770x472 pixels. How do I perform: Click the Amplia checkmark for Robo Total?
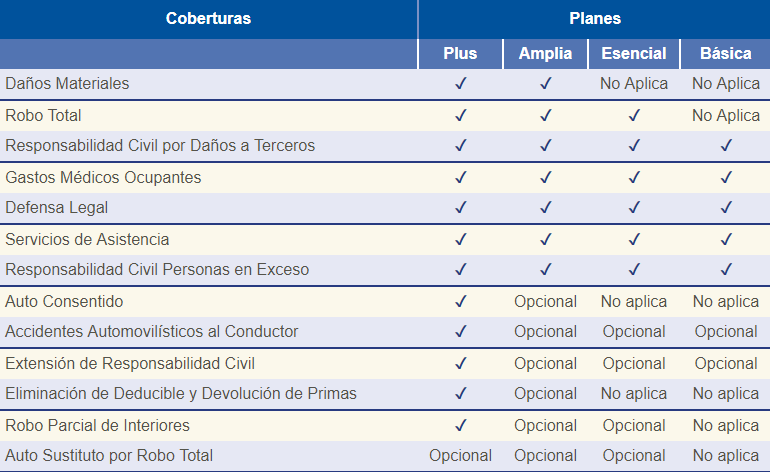(x=546, y=115)
